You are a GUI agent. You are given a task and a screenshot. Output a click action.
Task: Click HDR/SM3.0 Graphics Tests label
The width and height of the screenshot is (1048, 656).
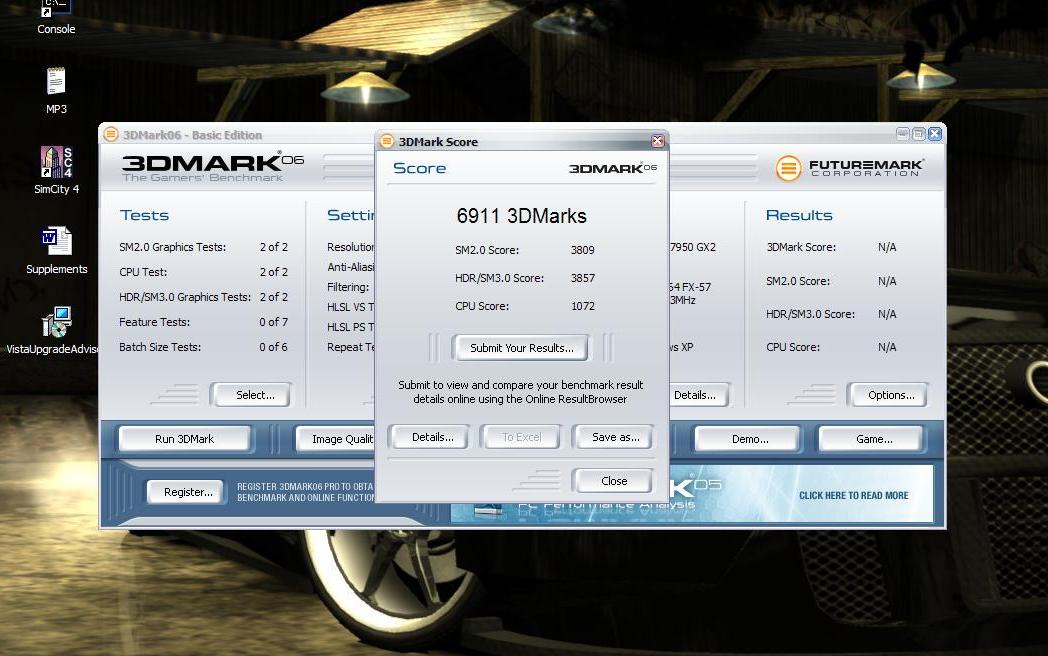185,297
